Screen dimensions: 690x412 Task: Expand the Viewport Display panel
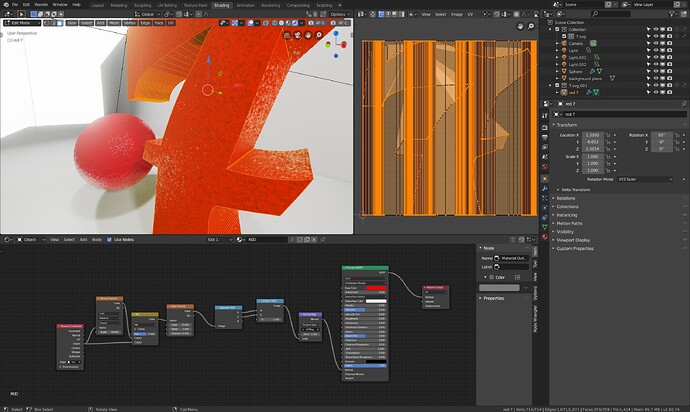coord(573,240)
